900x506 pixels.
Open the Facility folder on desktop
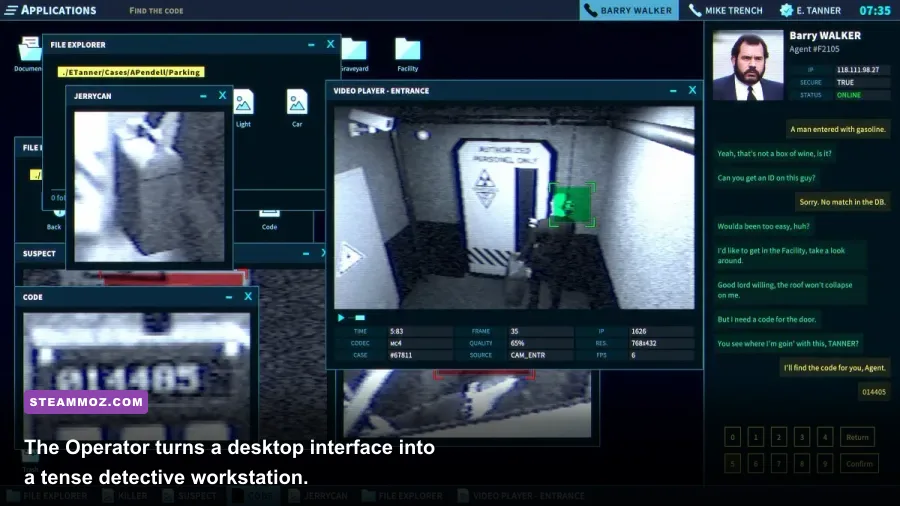(408, 55)
